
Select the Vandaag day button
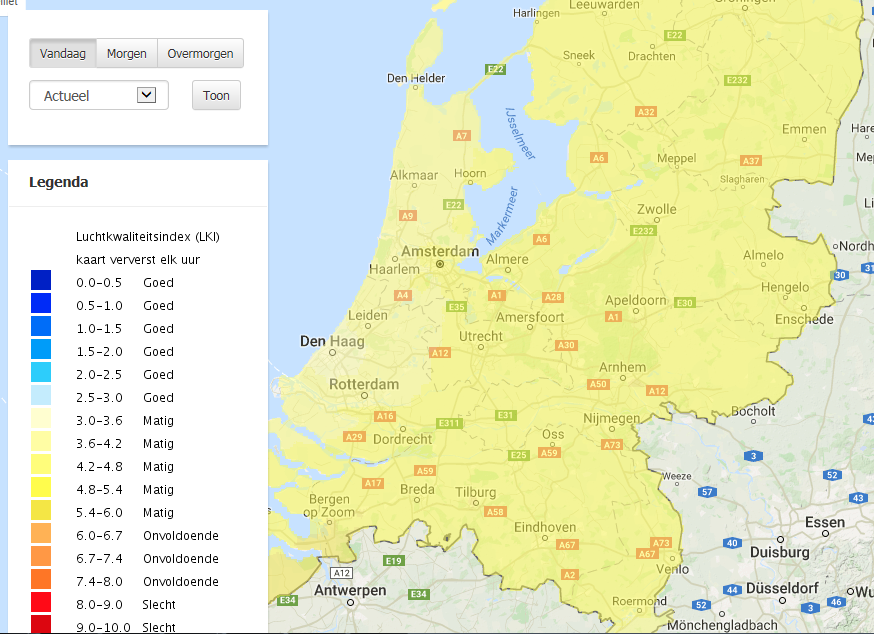click(x=62, y=54)
